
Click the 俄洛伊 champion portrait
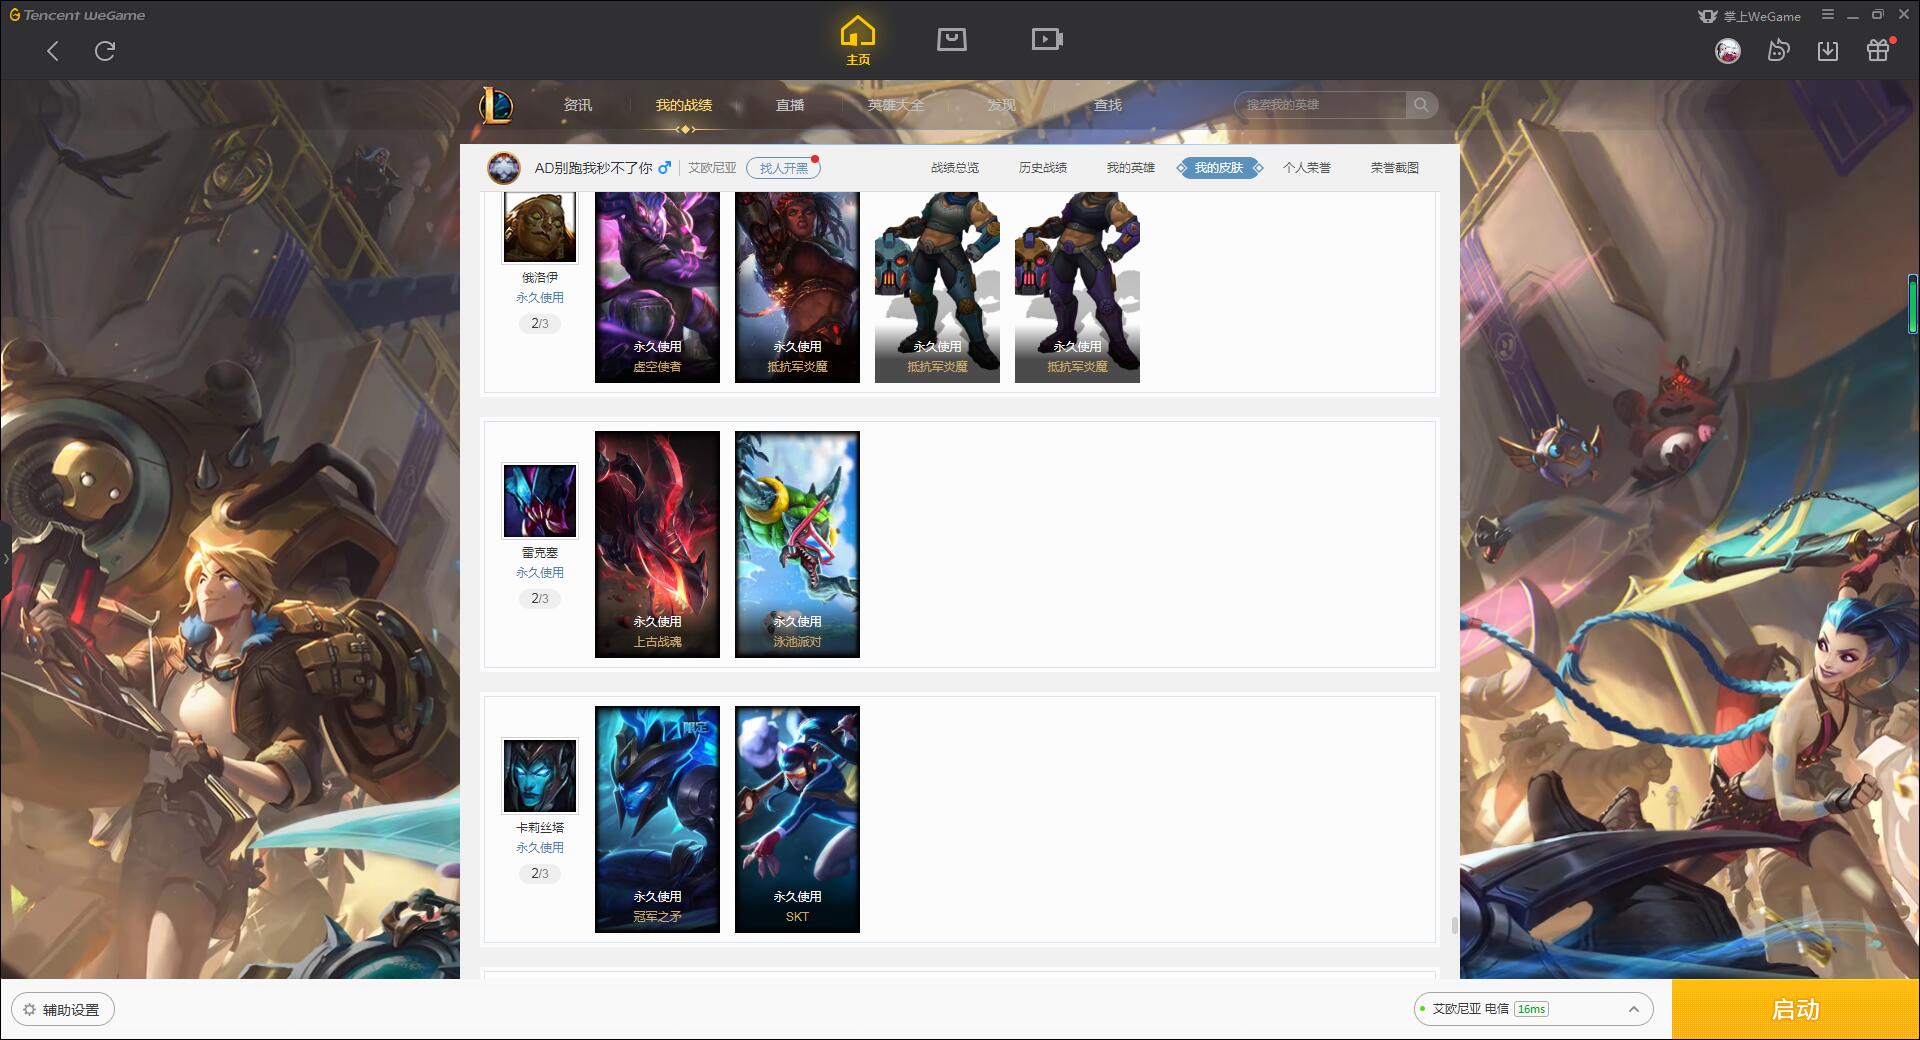click(x=540, y=227)
